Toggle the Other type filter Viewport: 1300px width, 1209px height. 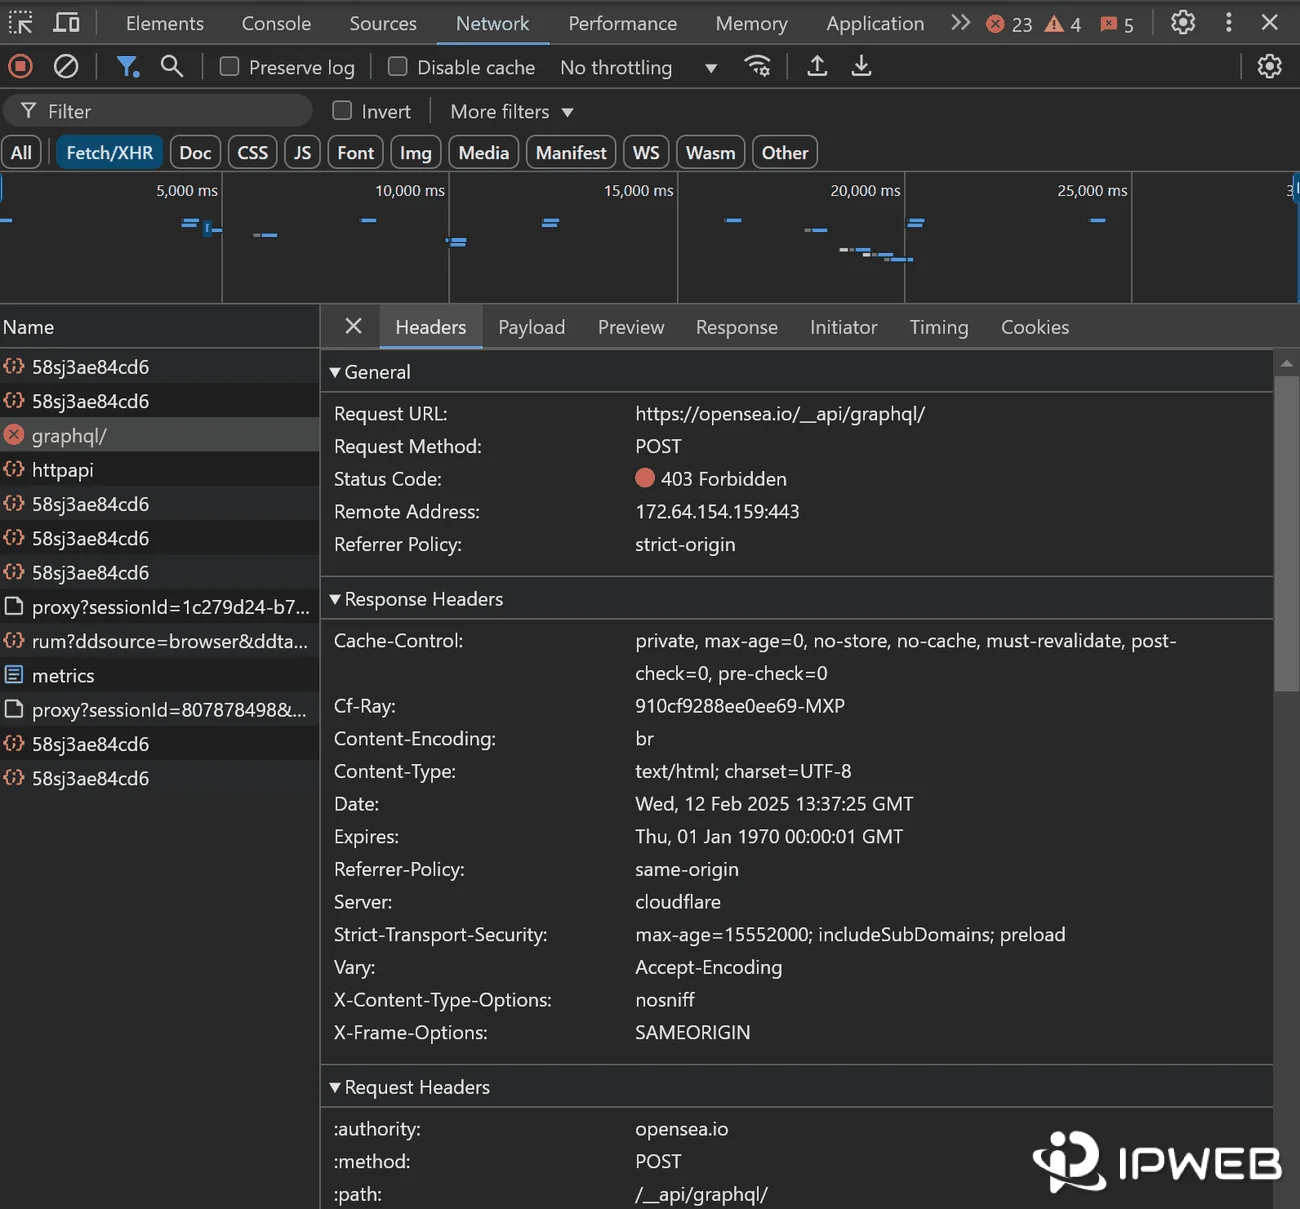785,152
